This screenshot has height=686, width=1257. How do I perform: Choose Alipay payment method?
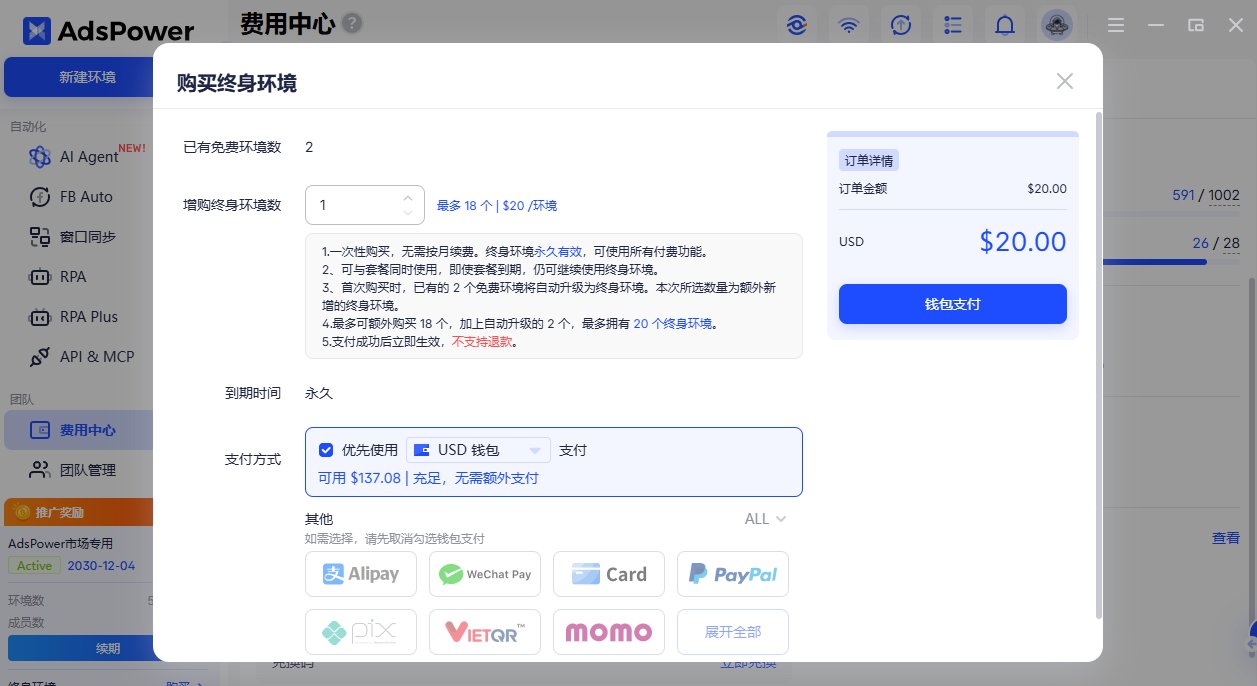[x=361, y=574]
